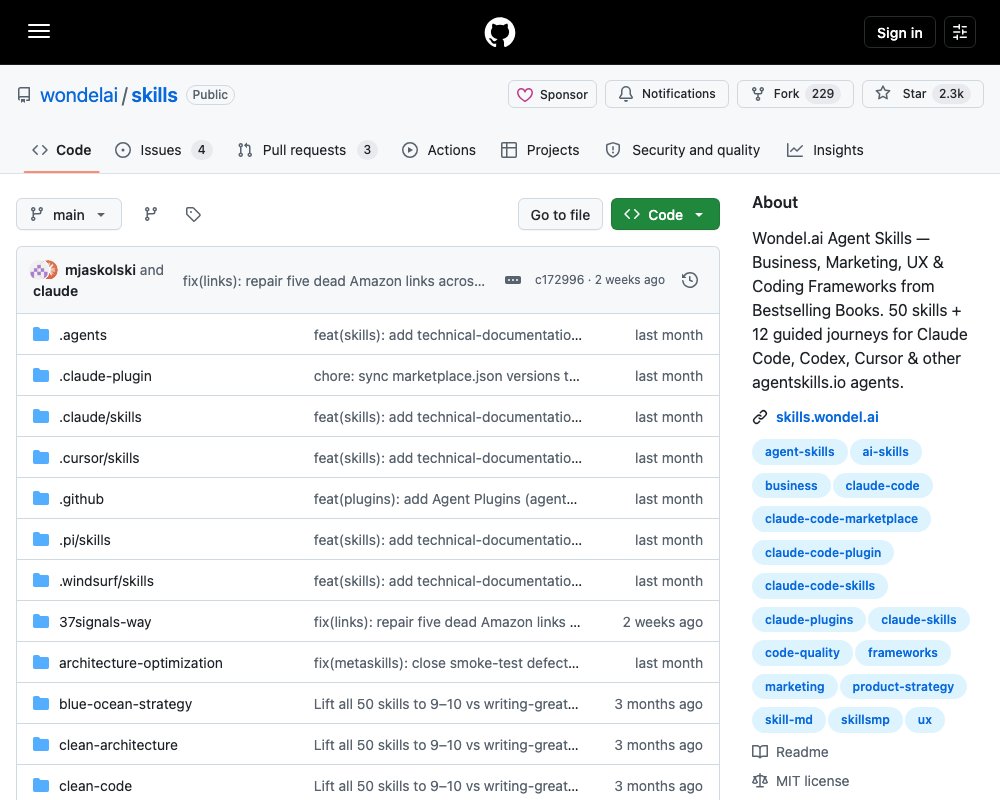Open the skills repository link

pos(154,95)
